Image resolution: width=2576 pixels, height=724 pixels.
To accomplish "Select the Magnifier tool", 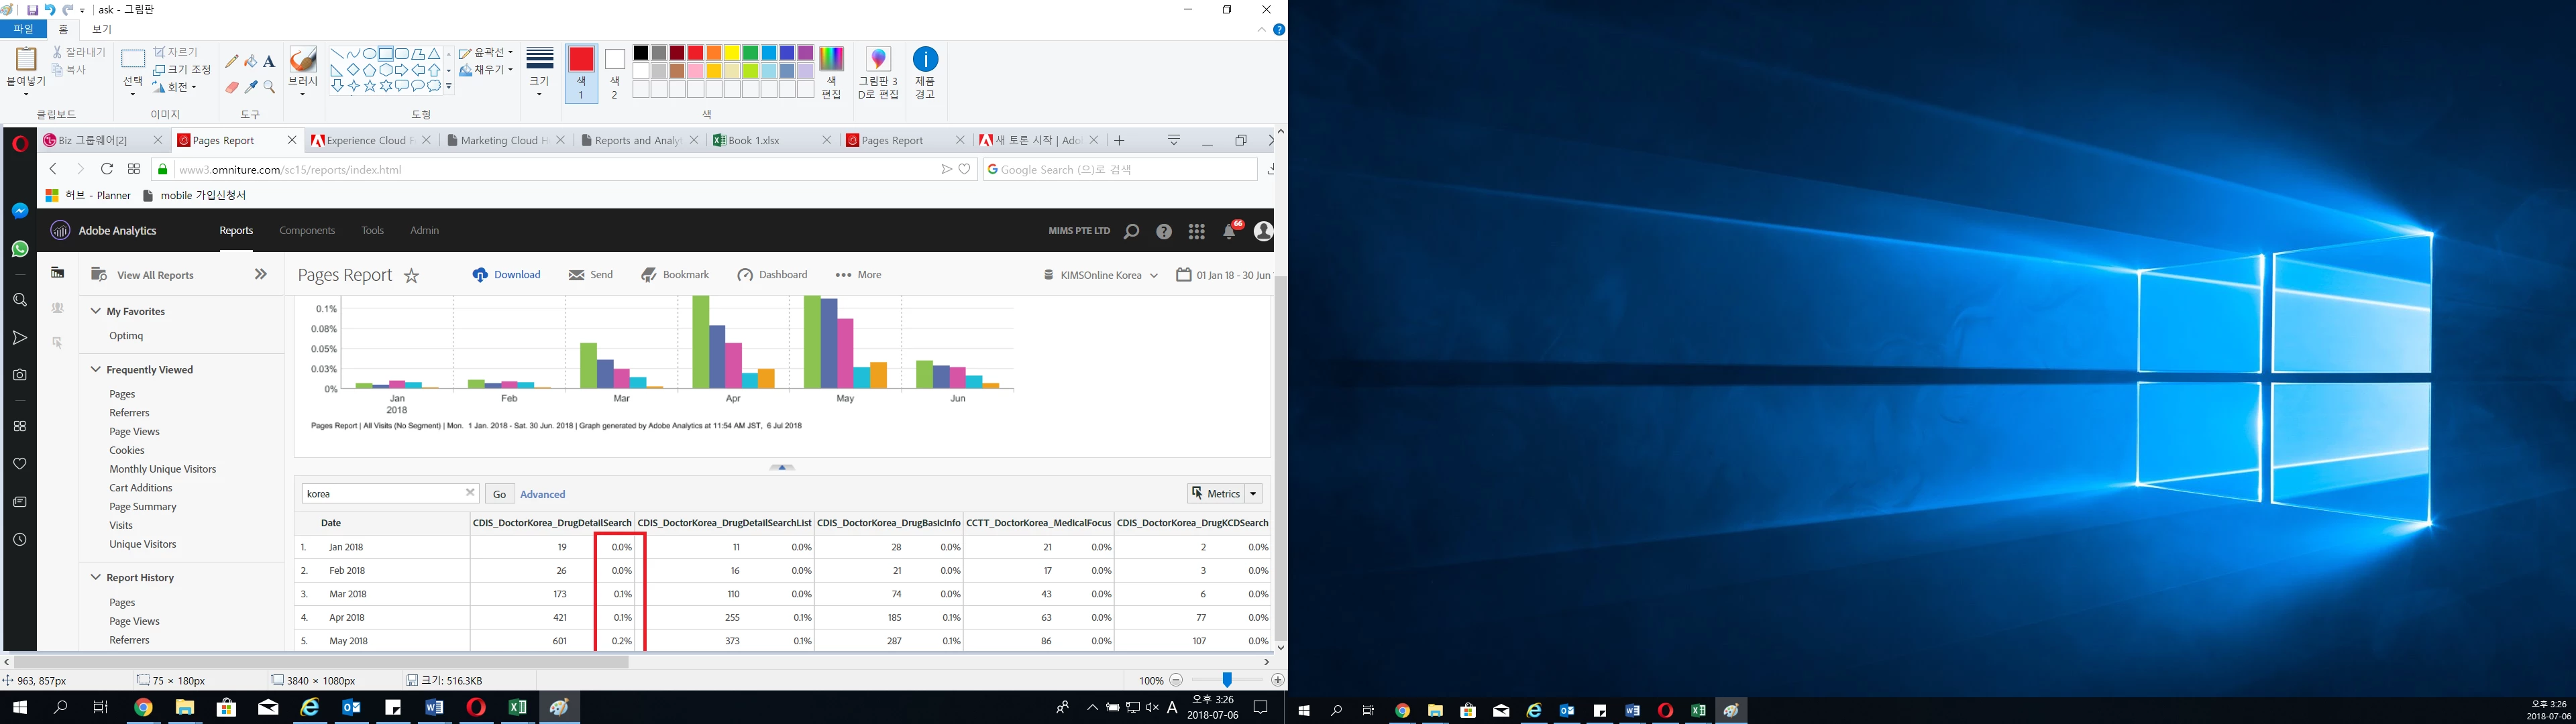I will [x=269, y=87].
